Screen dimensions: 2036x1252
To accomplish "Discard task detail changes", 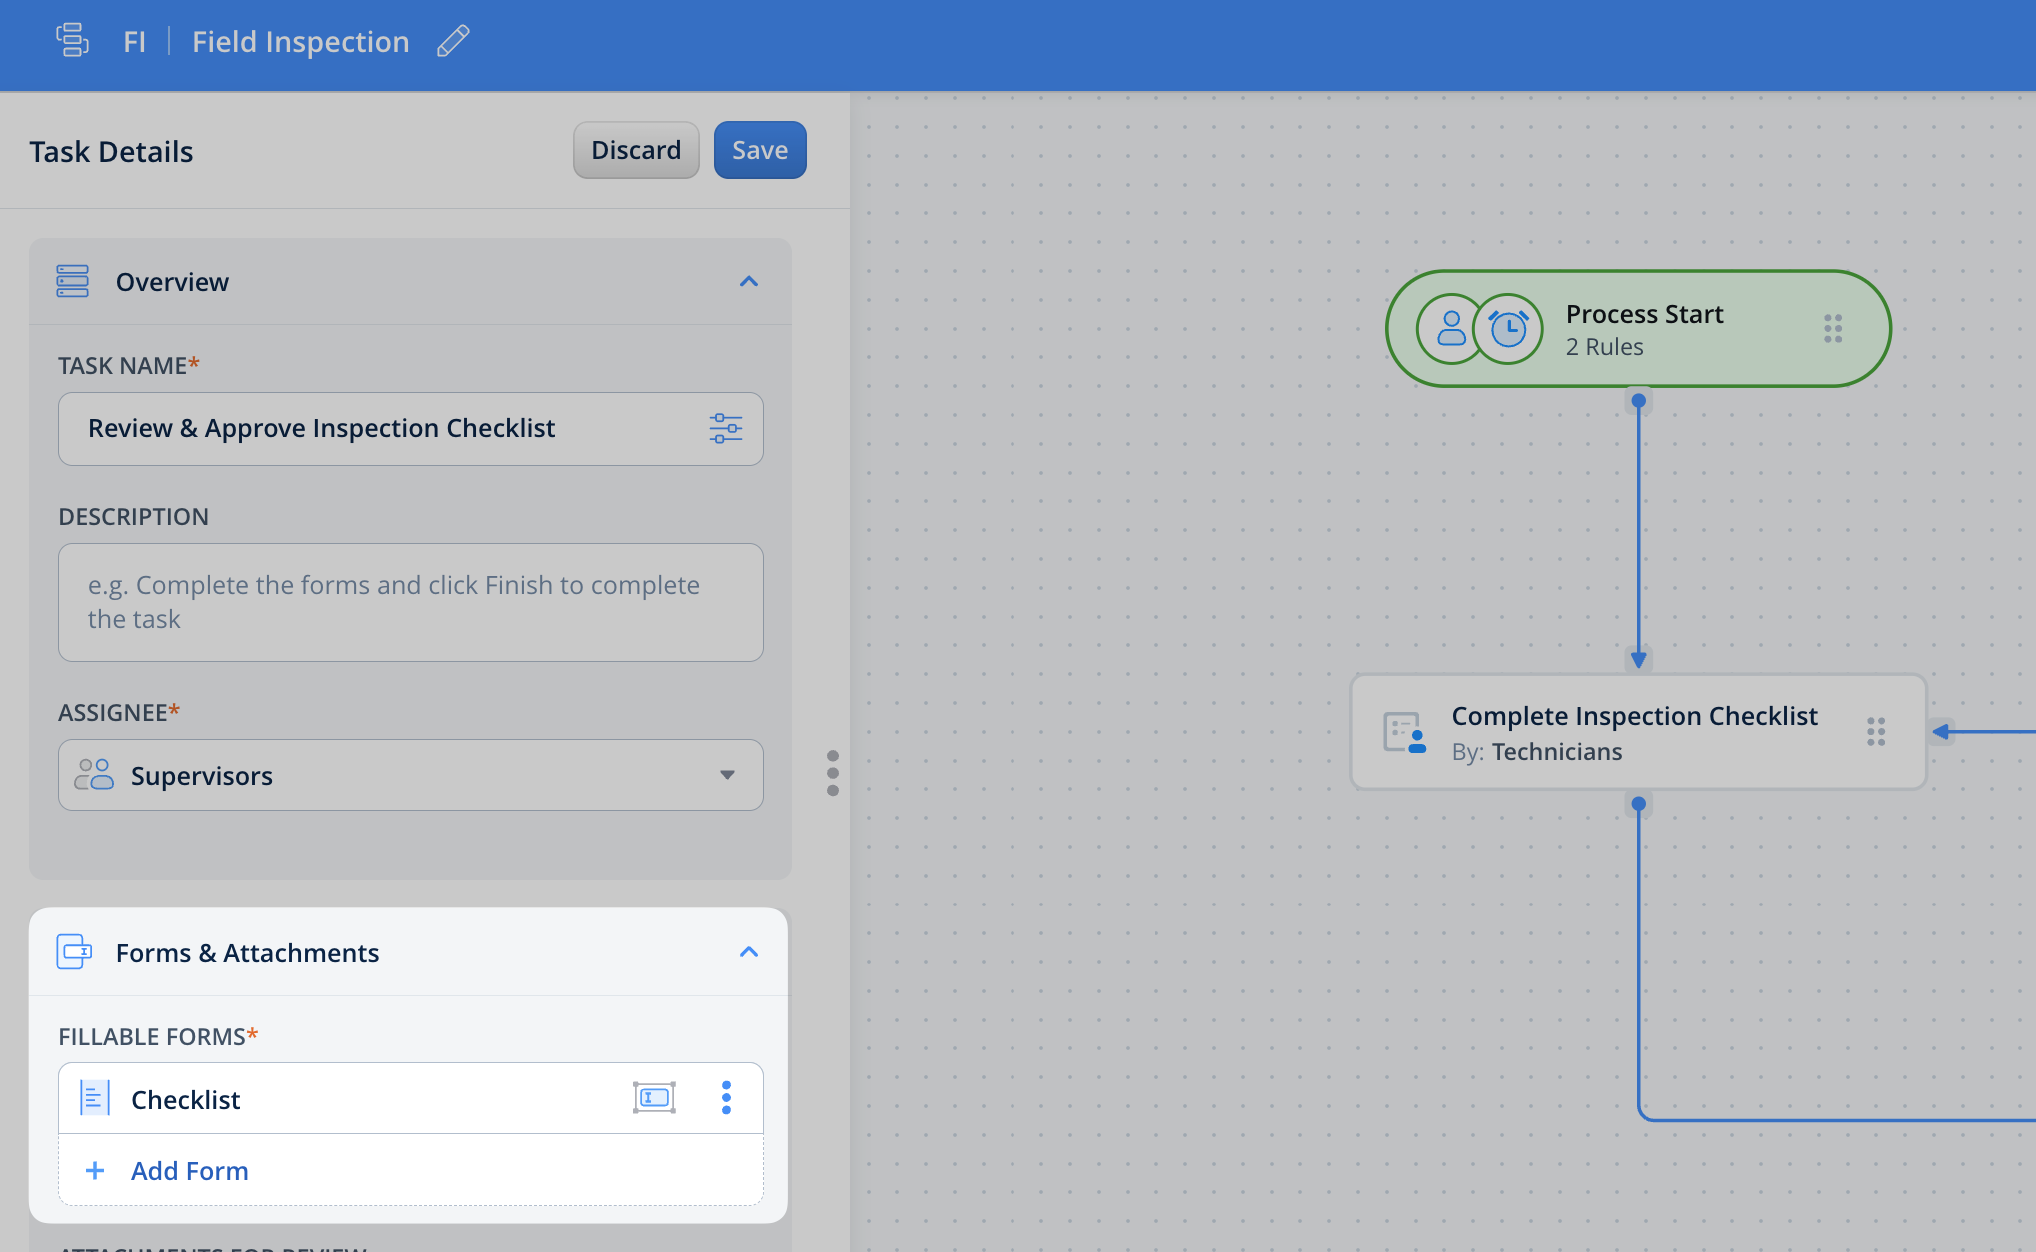I will [636, 150].
